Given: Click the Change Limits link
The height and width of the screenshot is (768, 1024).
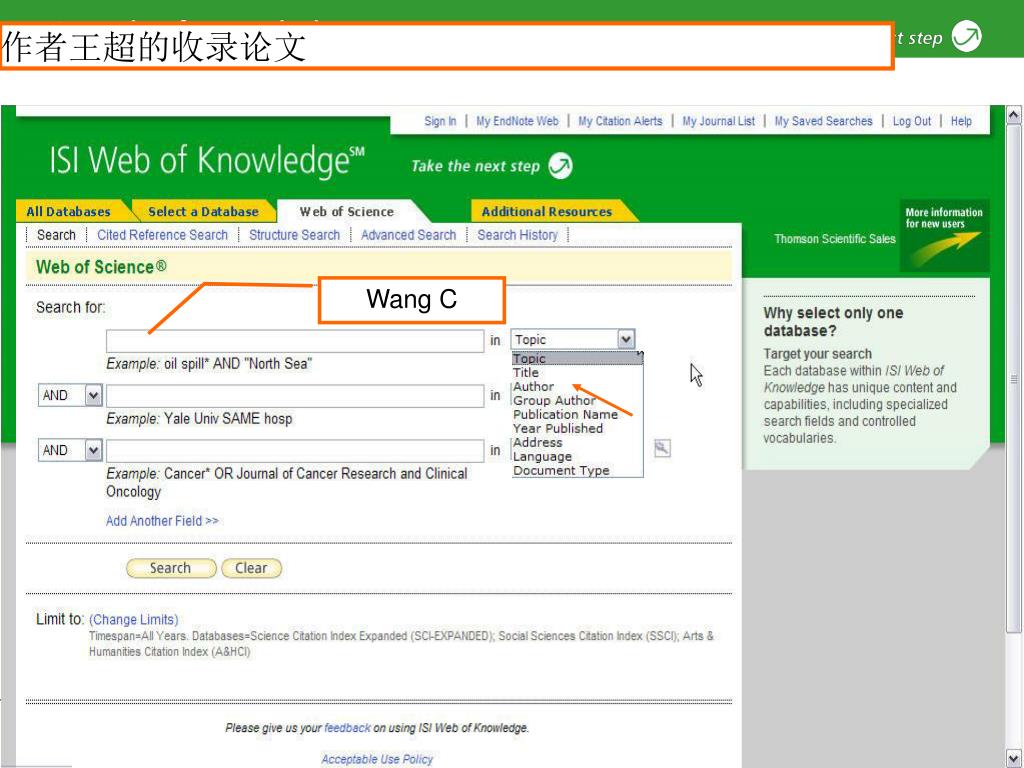Looking at the screenshot, I should pyautogui.click(x=134, y=619).
